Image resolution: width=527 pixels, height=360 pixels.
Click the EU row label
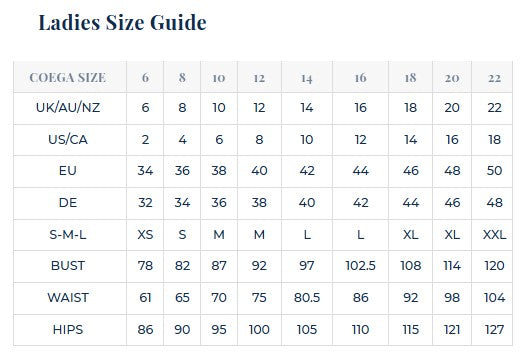(68, 171)
